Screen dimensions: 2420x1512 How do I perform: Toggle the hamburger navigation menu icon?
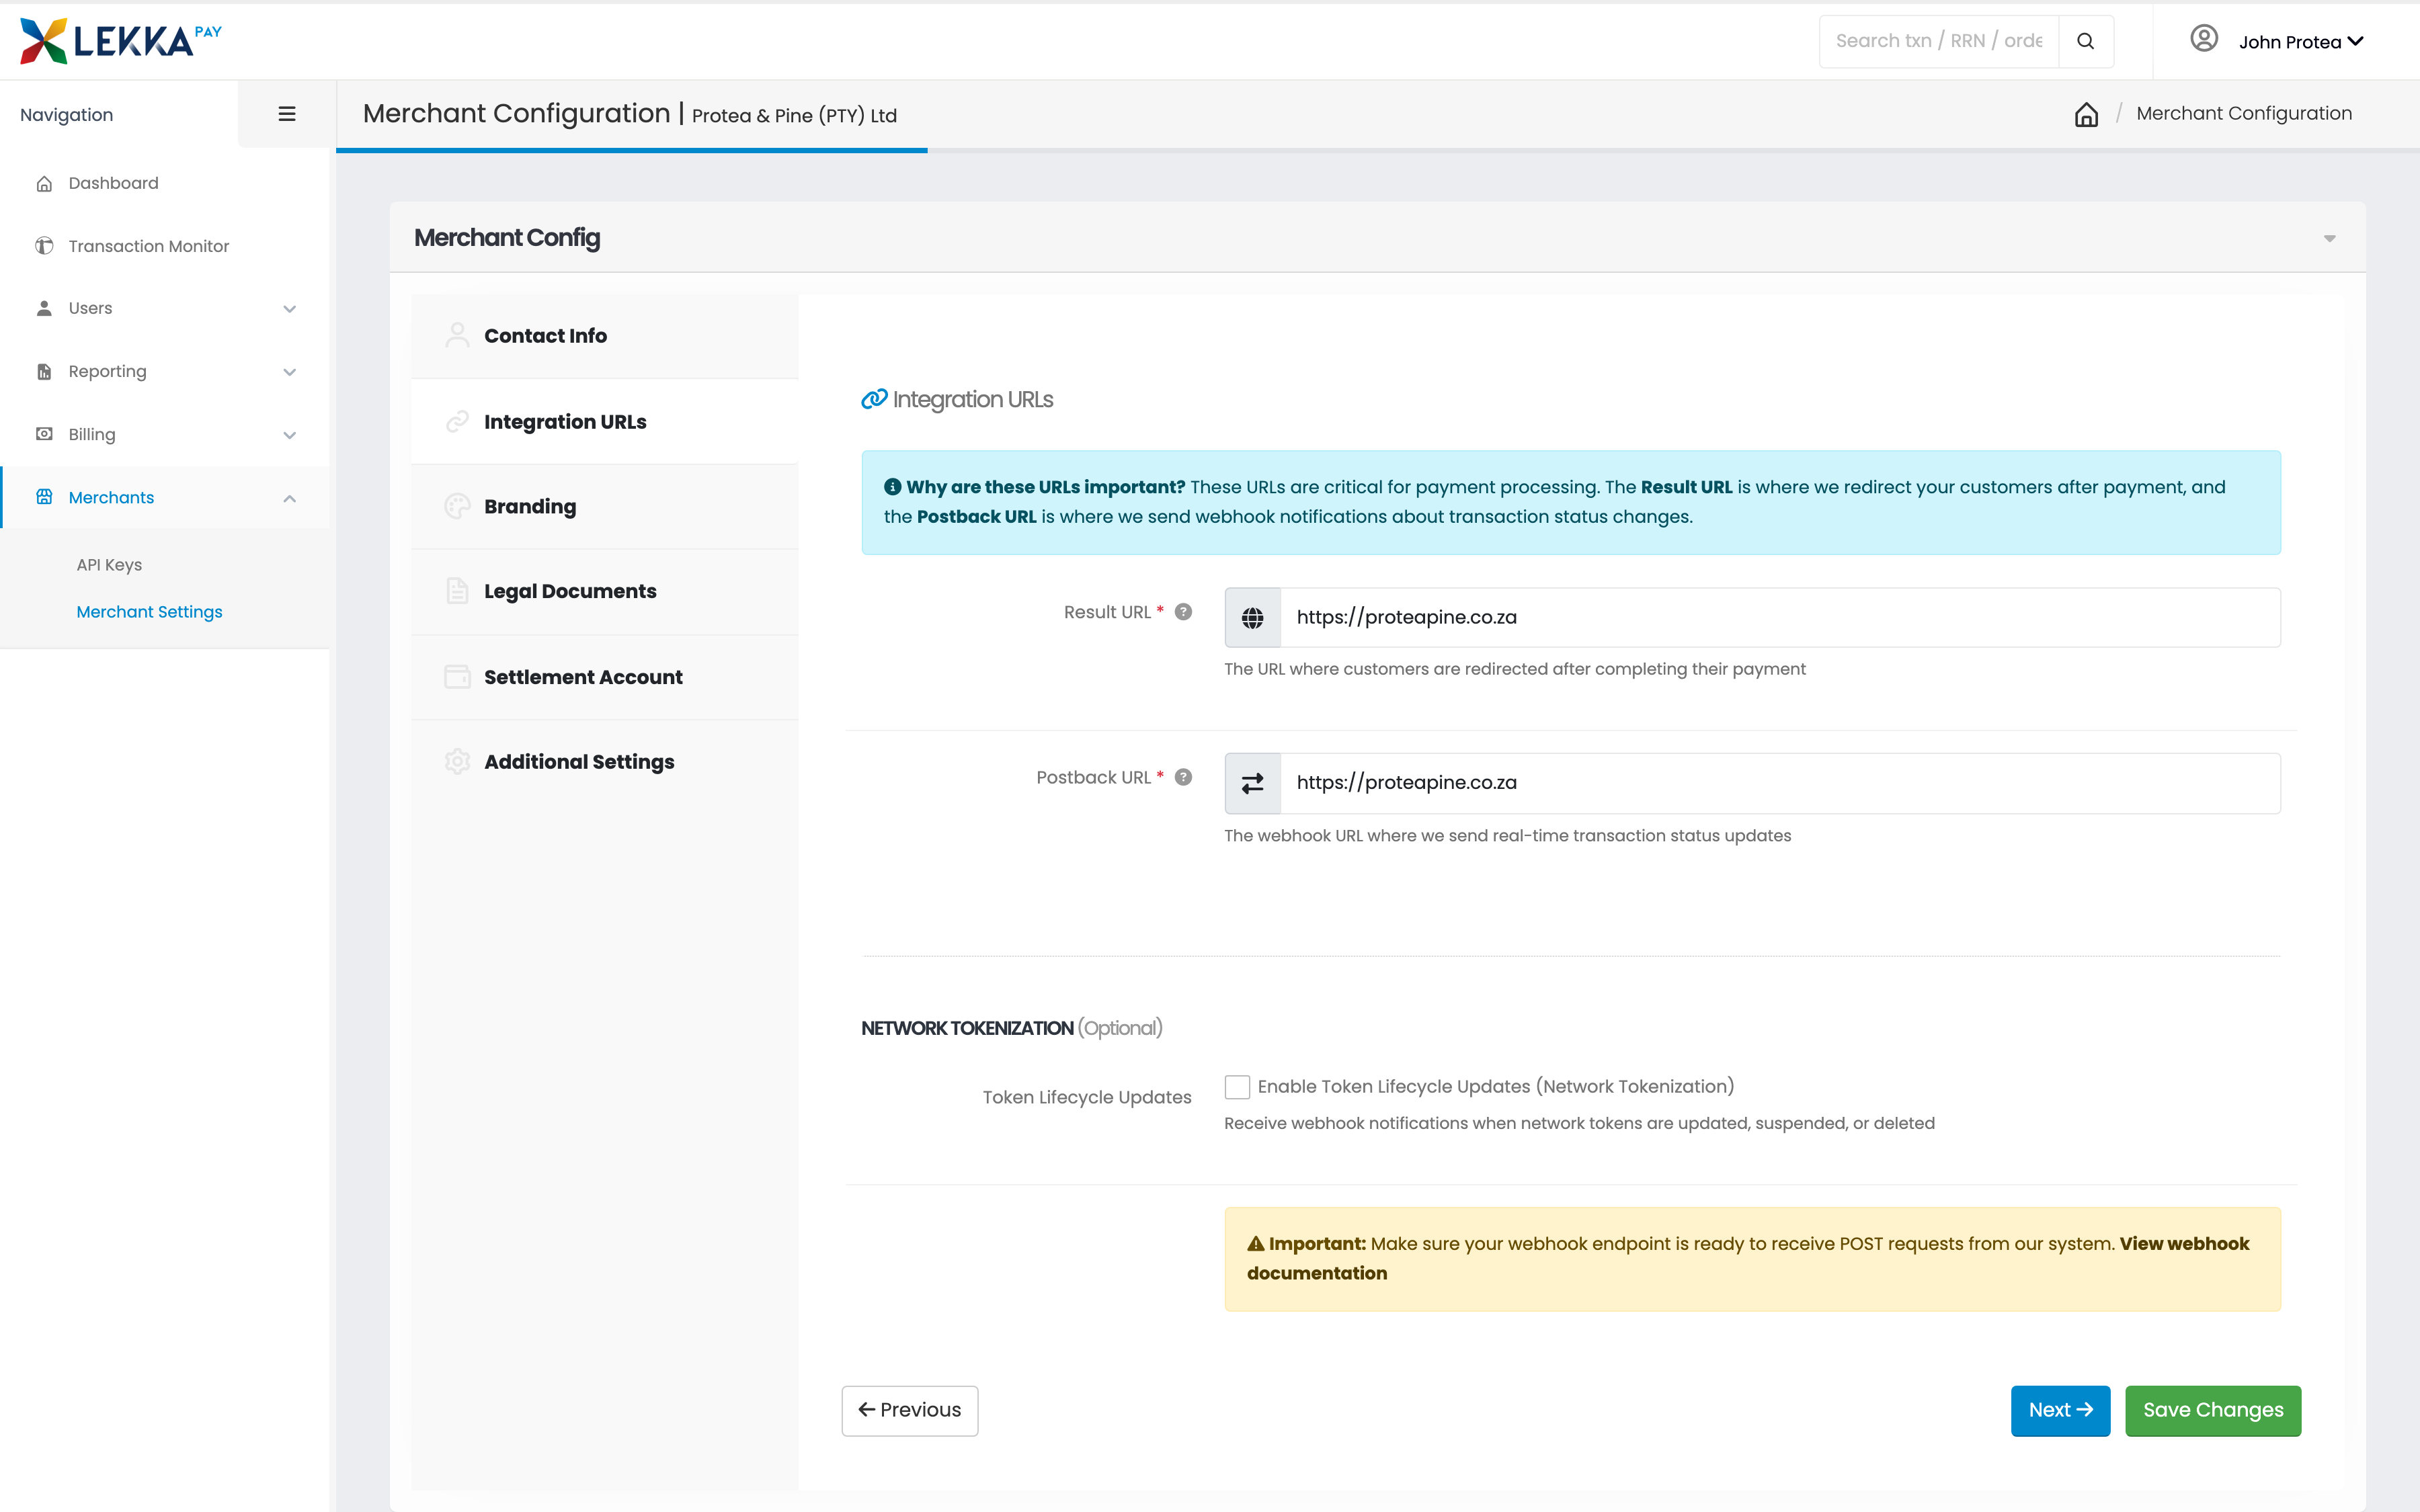[x=287, y=114]
